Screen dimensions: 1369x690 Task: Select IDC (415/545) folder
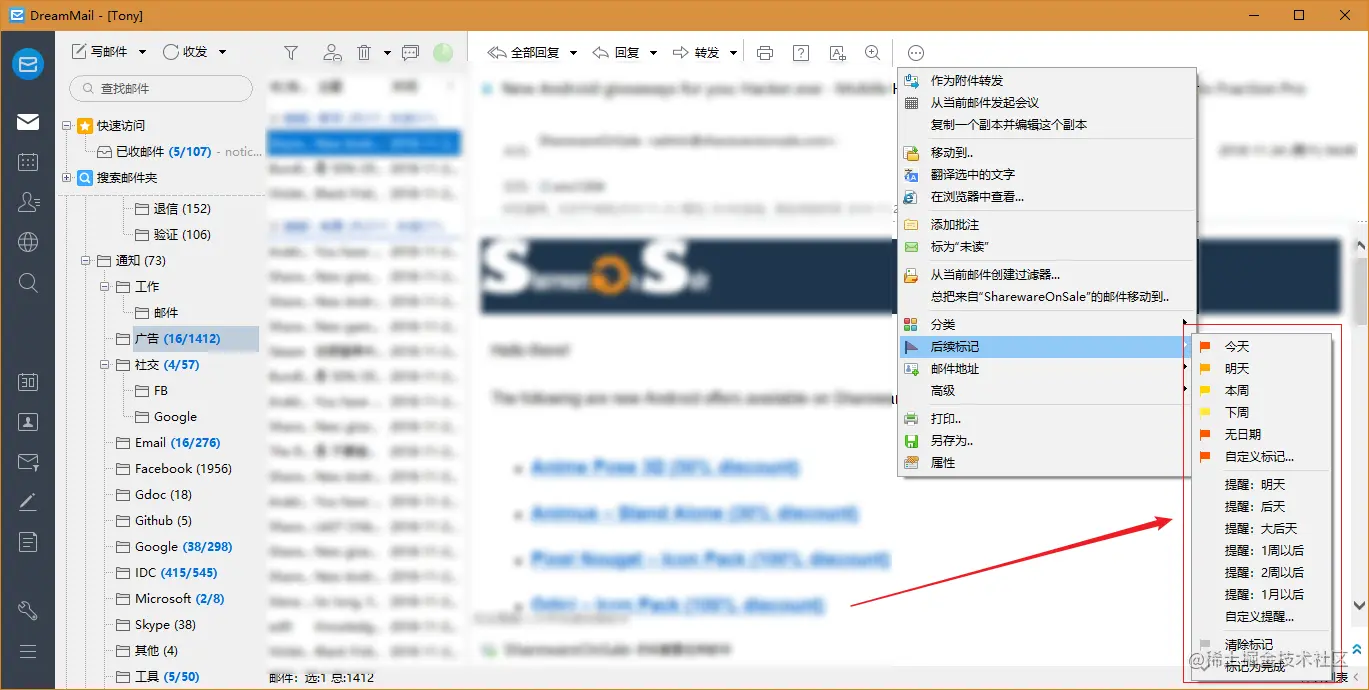pyautogui.click(x=166, y=573)
